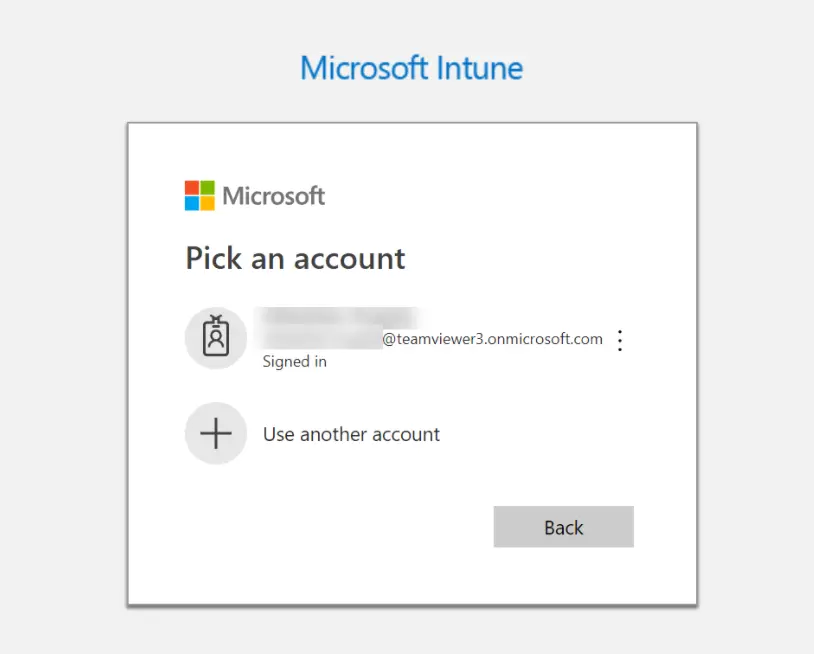Open the three-dot account options menu
The image size is (814, 654).
[620, 340]
